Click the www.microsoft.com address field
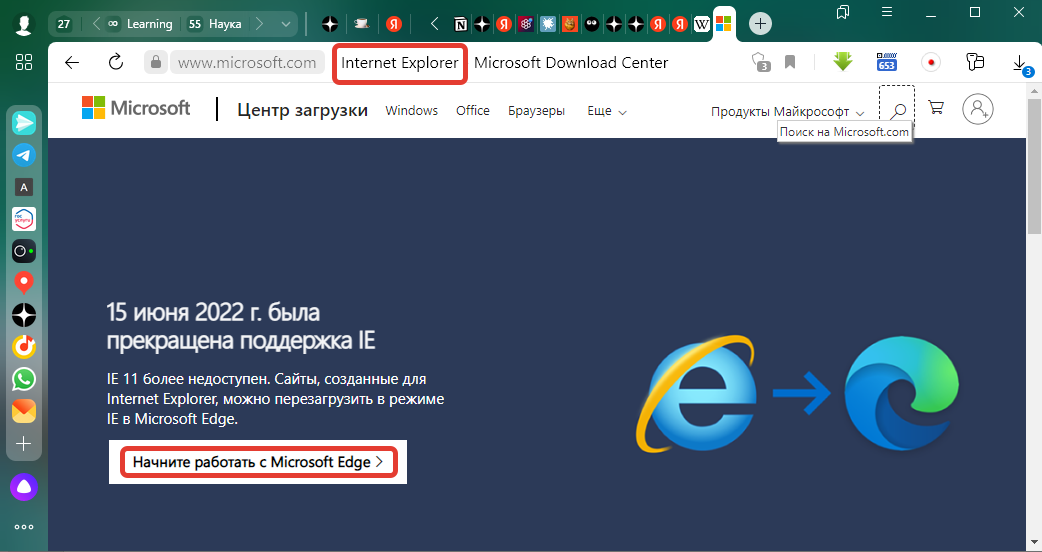The width and height of the screenshot is (1042, 552). 247,62
